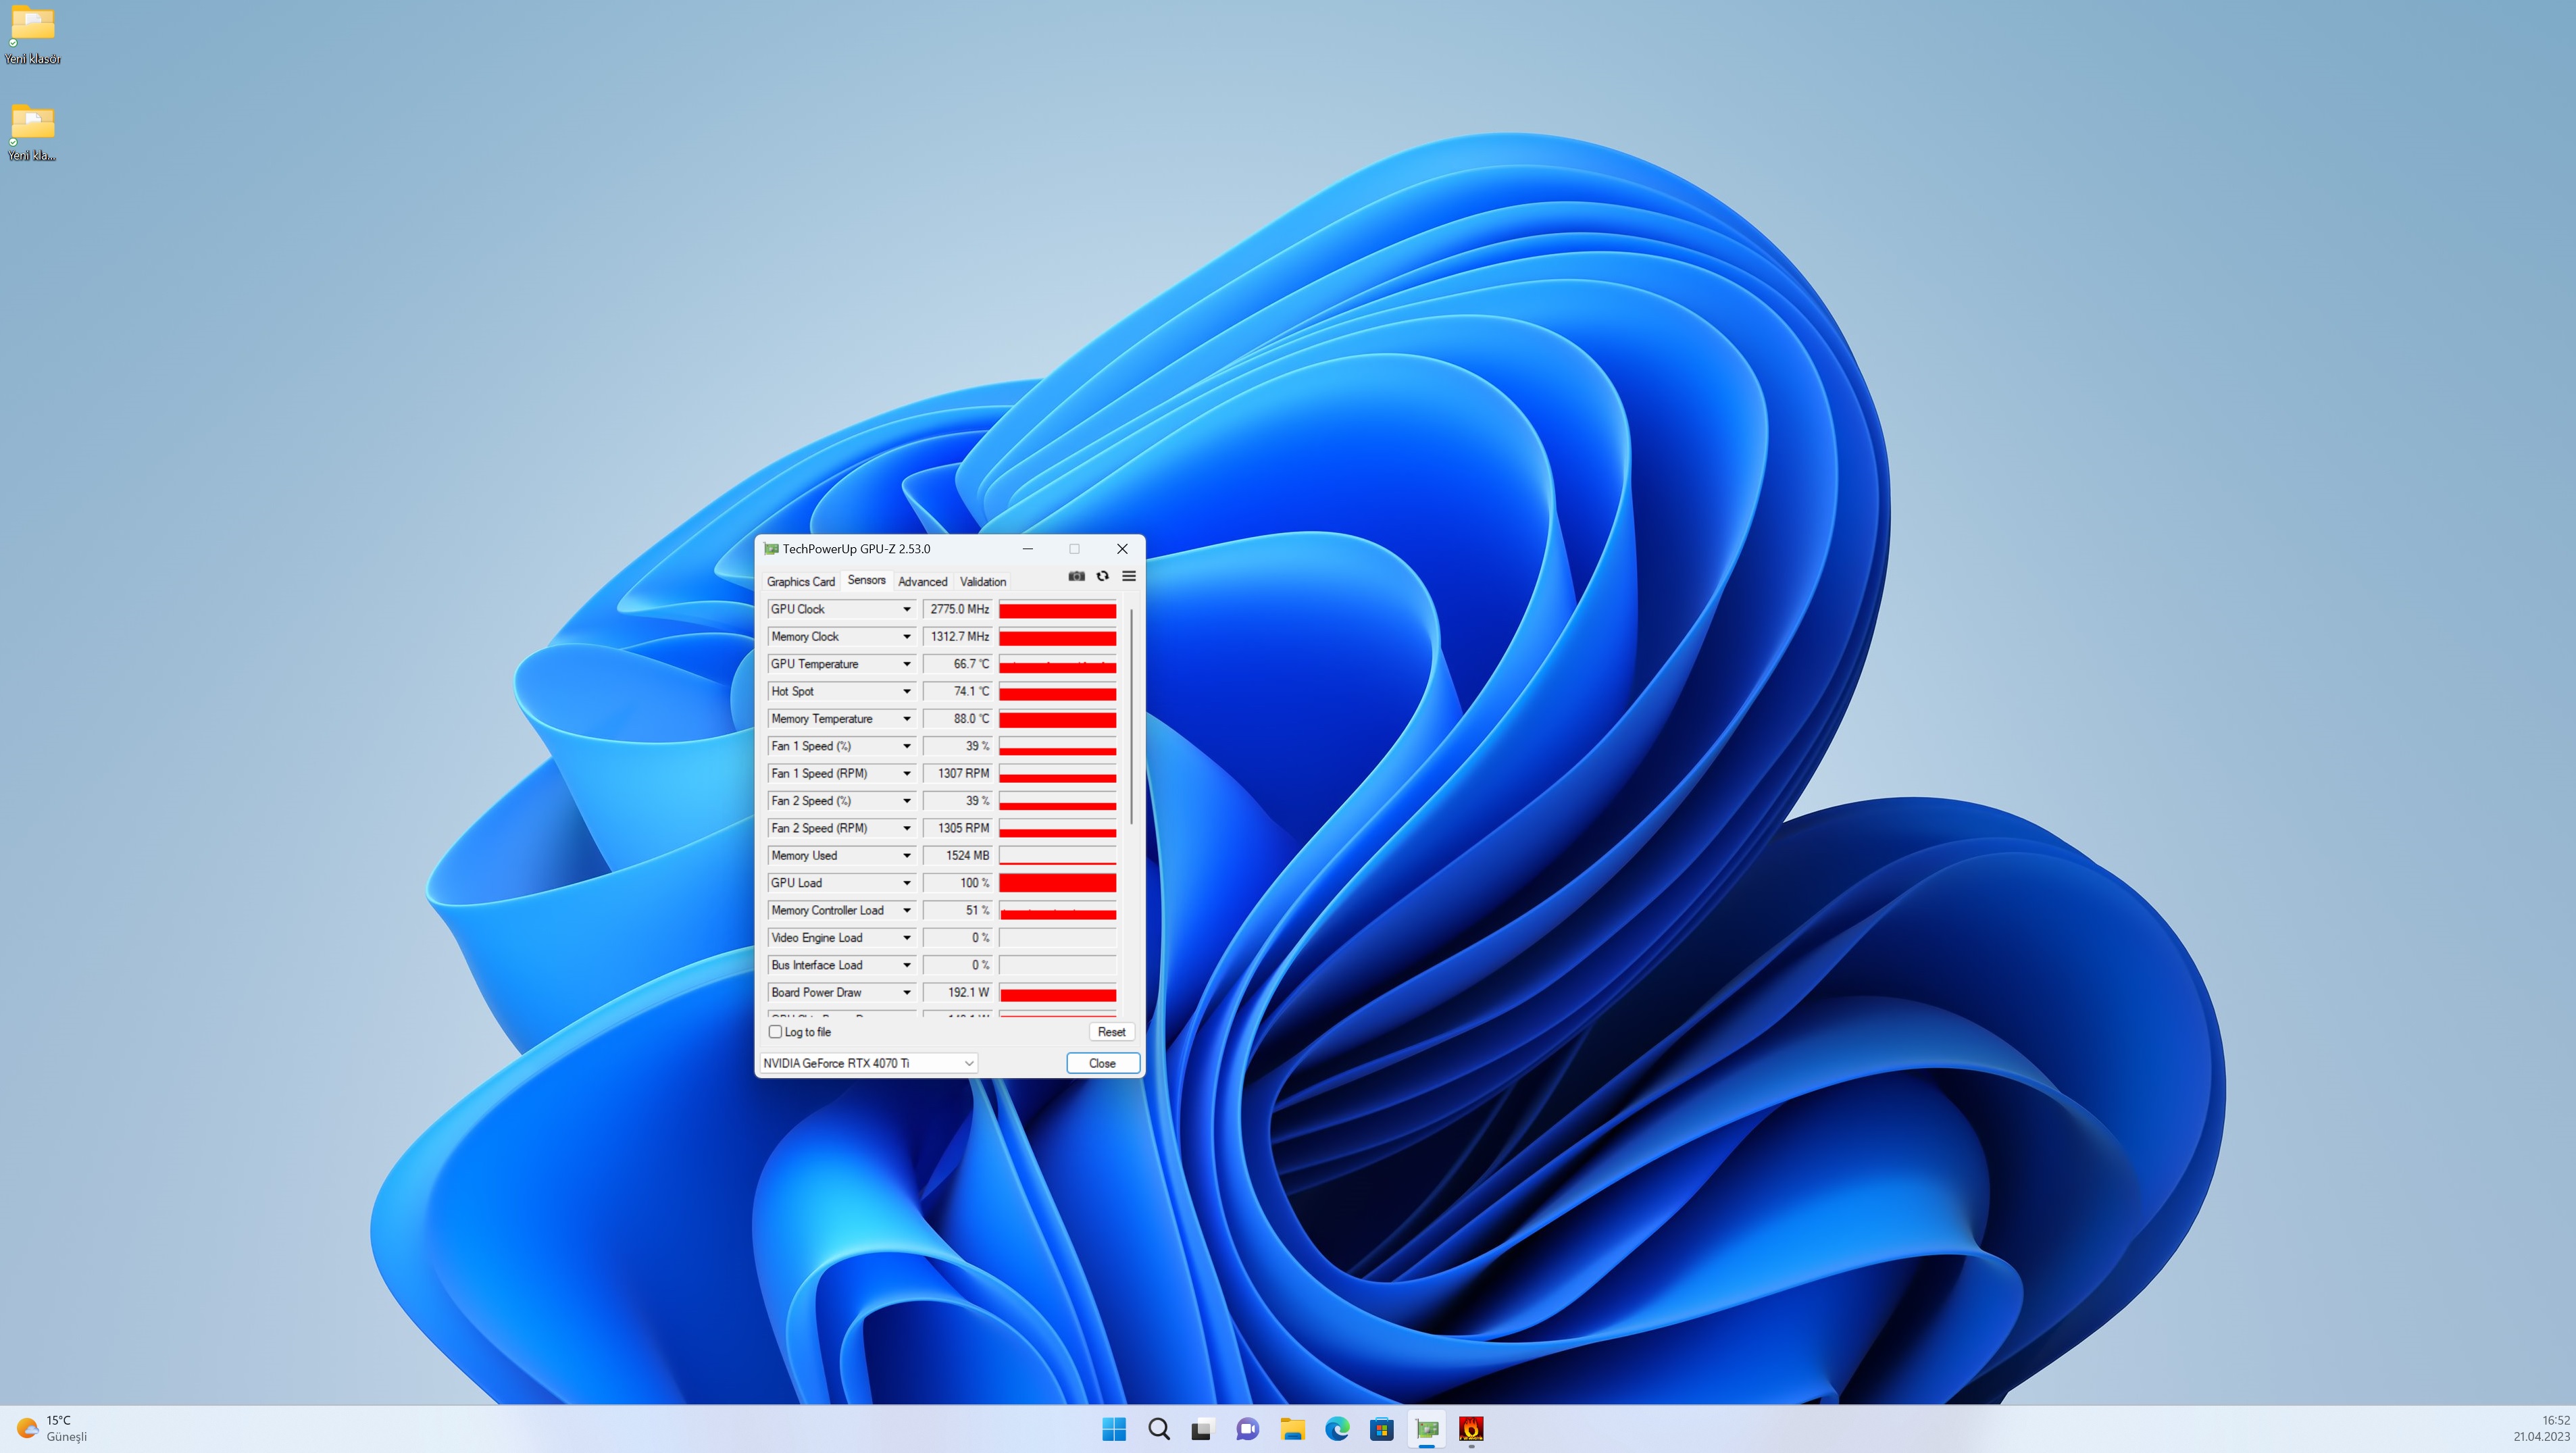The height and width of the screenshot is (1453, 2576).
Task: Click the 88.0 °C Memory Temperature value
Action: click(958, 719)
